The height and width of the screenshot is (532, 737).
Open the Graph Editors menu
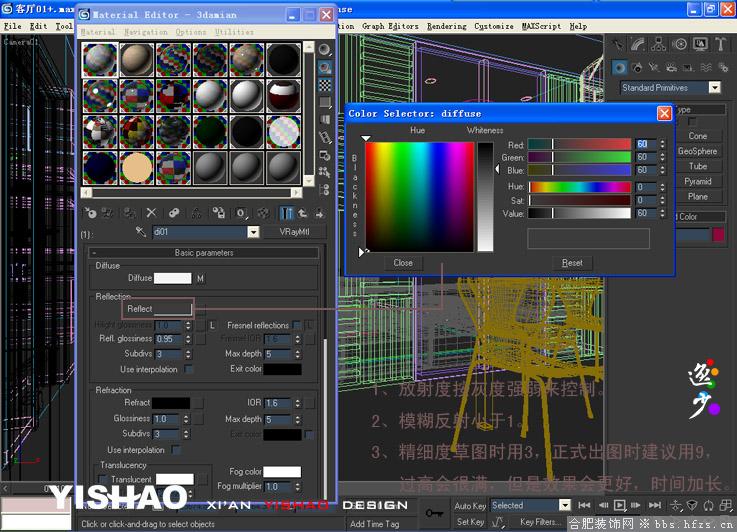click(390, 26)
